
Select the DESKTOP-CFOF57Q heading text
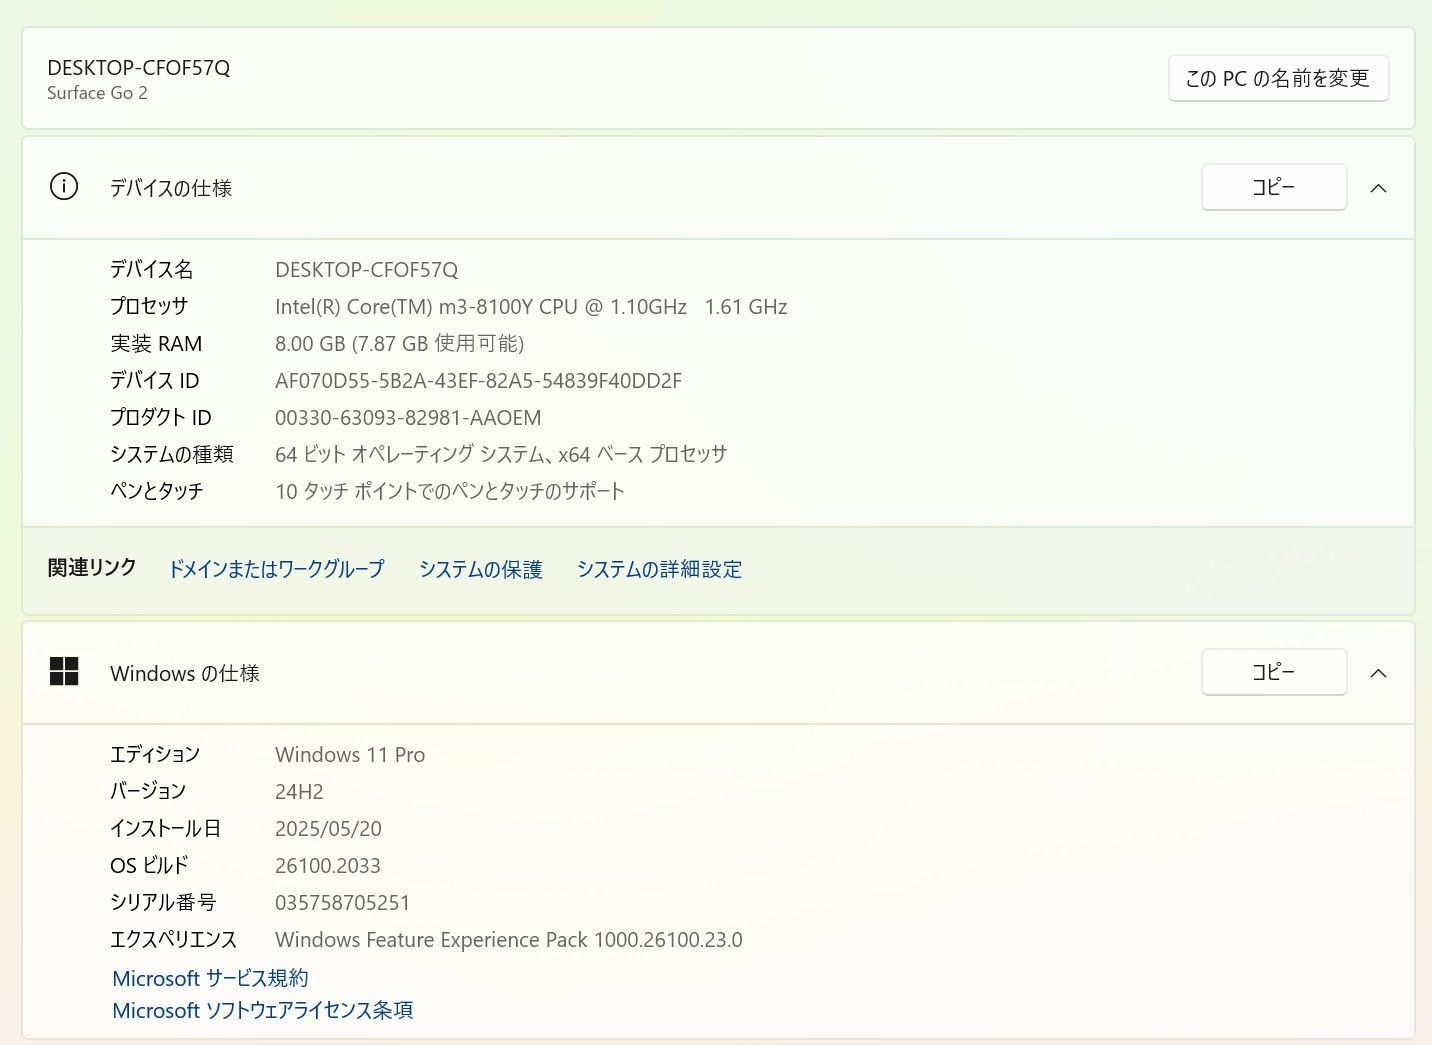[x=139, y=68]
